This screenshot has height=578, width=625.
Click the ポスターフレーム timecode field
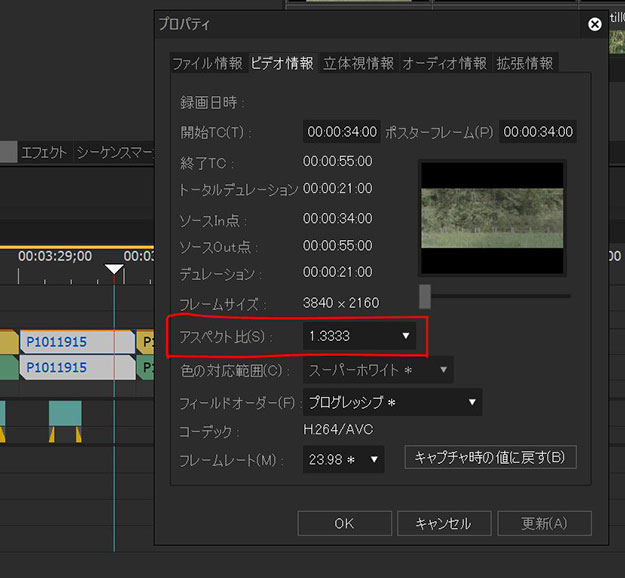[x=538, y=132]
